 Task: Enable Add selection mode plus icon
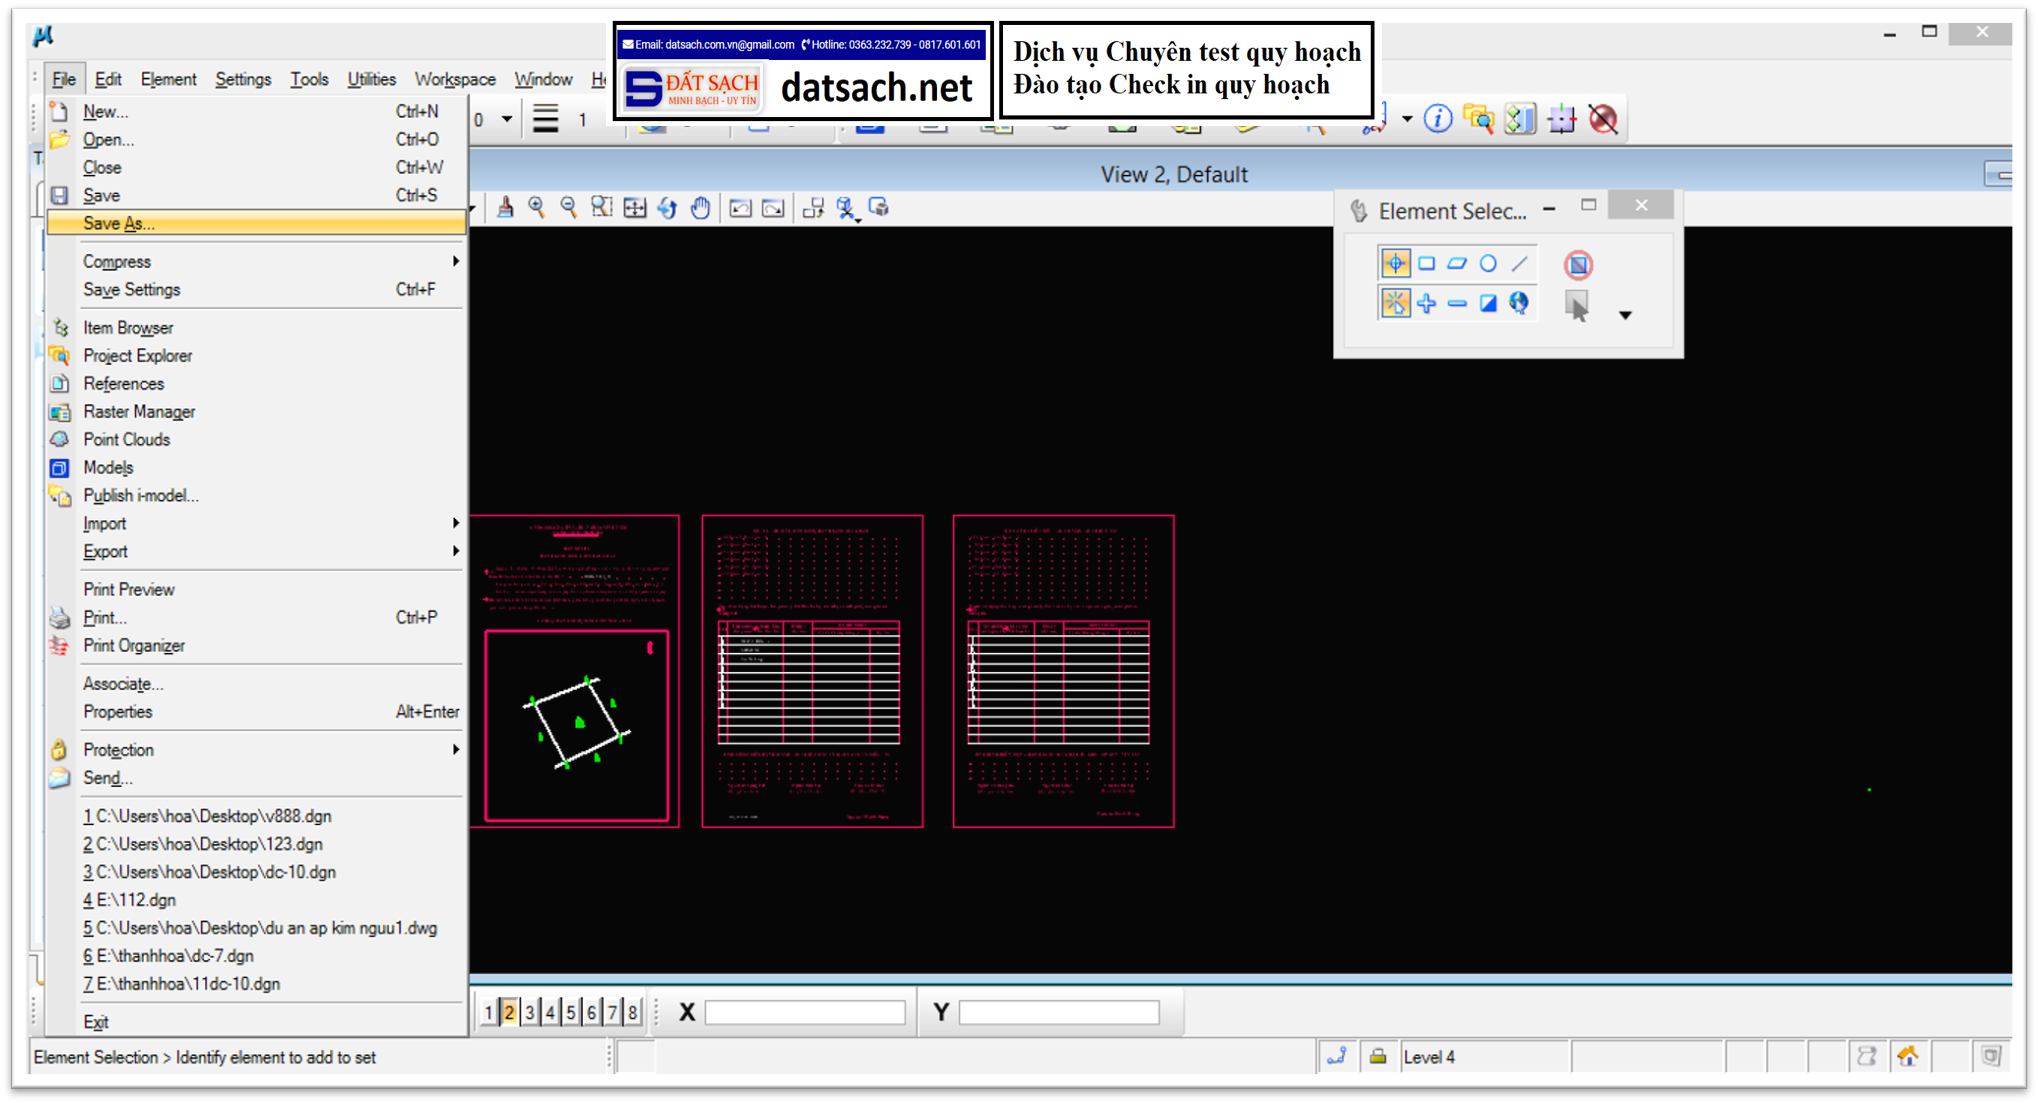pos(1426,303)
